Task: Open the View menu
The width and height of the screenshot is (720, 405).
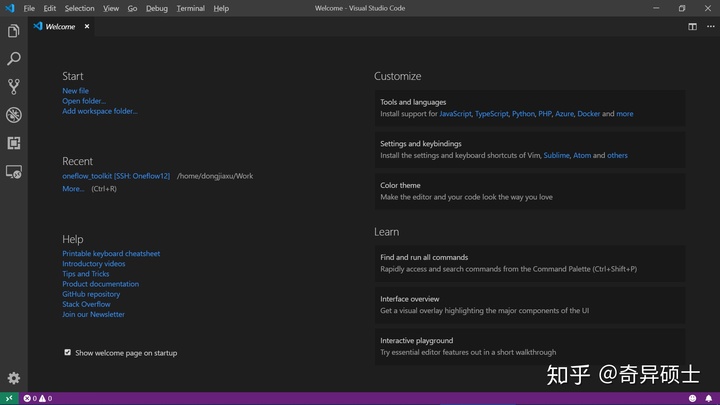Action: tap(111, 8)
